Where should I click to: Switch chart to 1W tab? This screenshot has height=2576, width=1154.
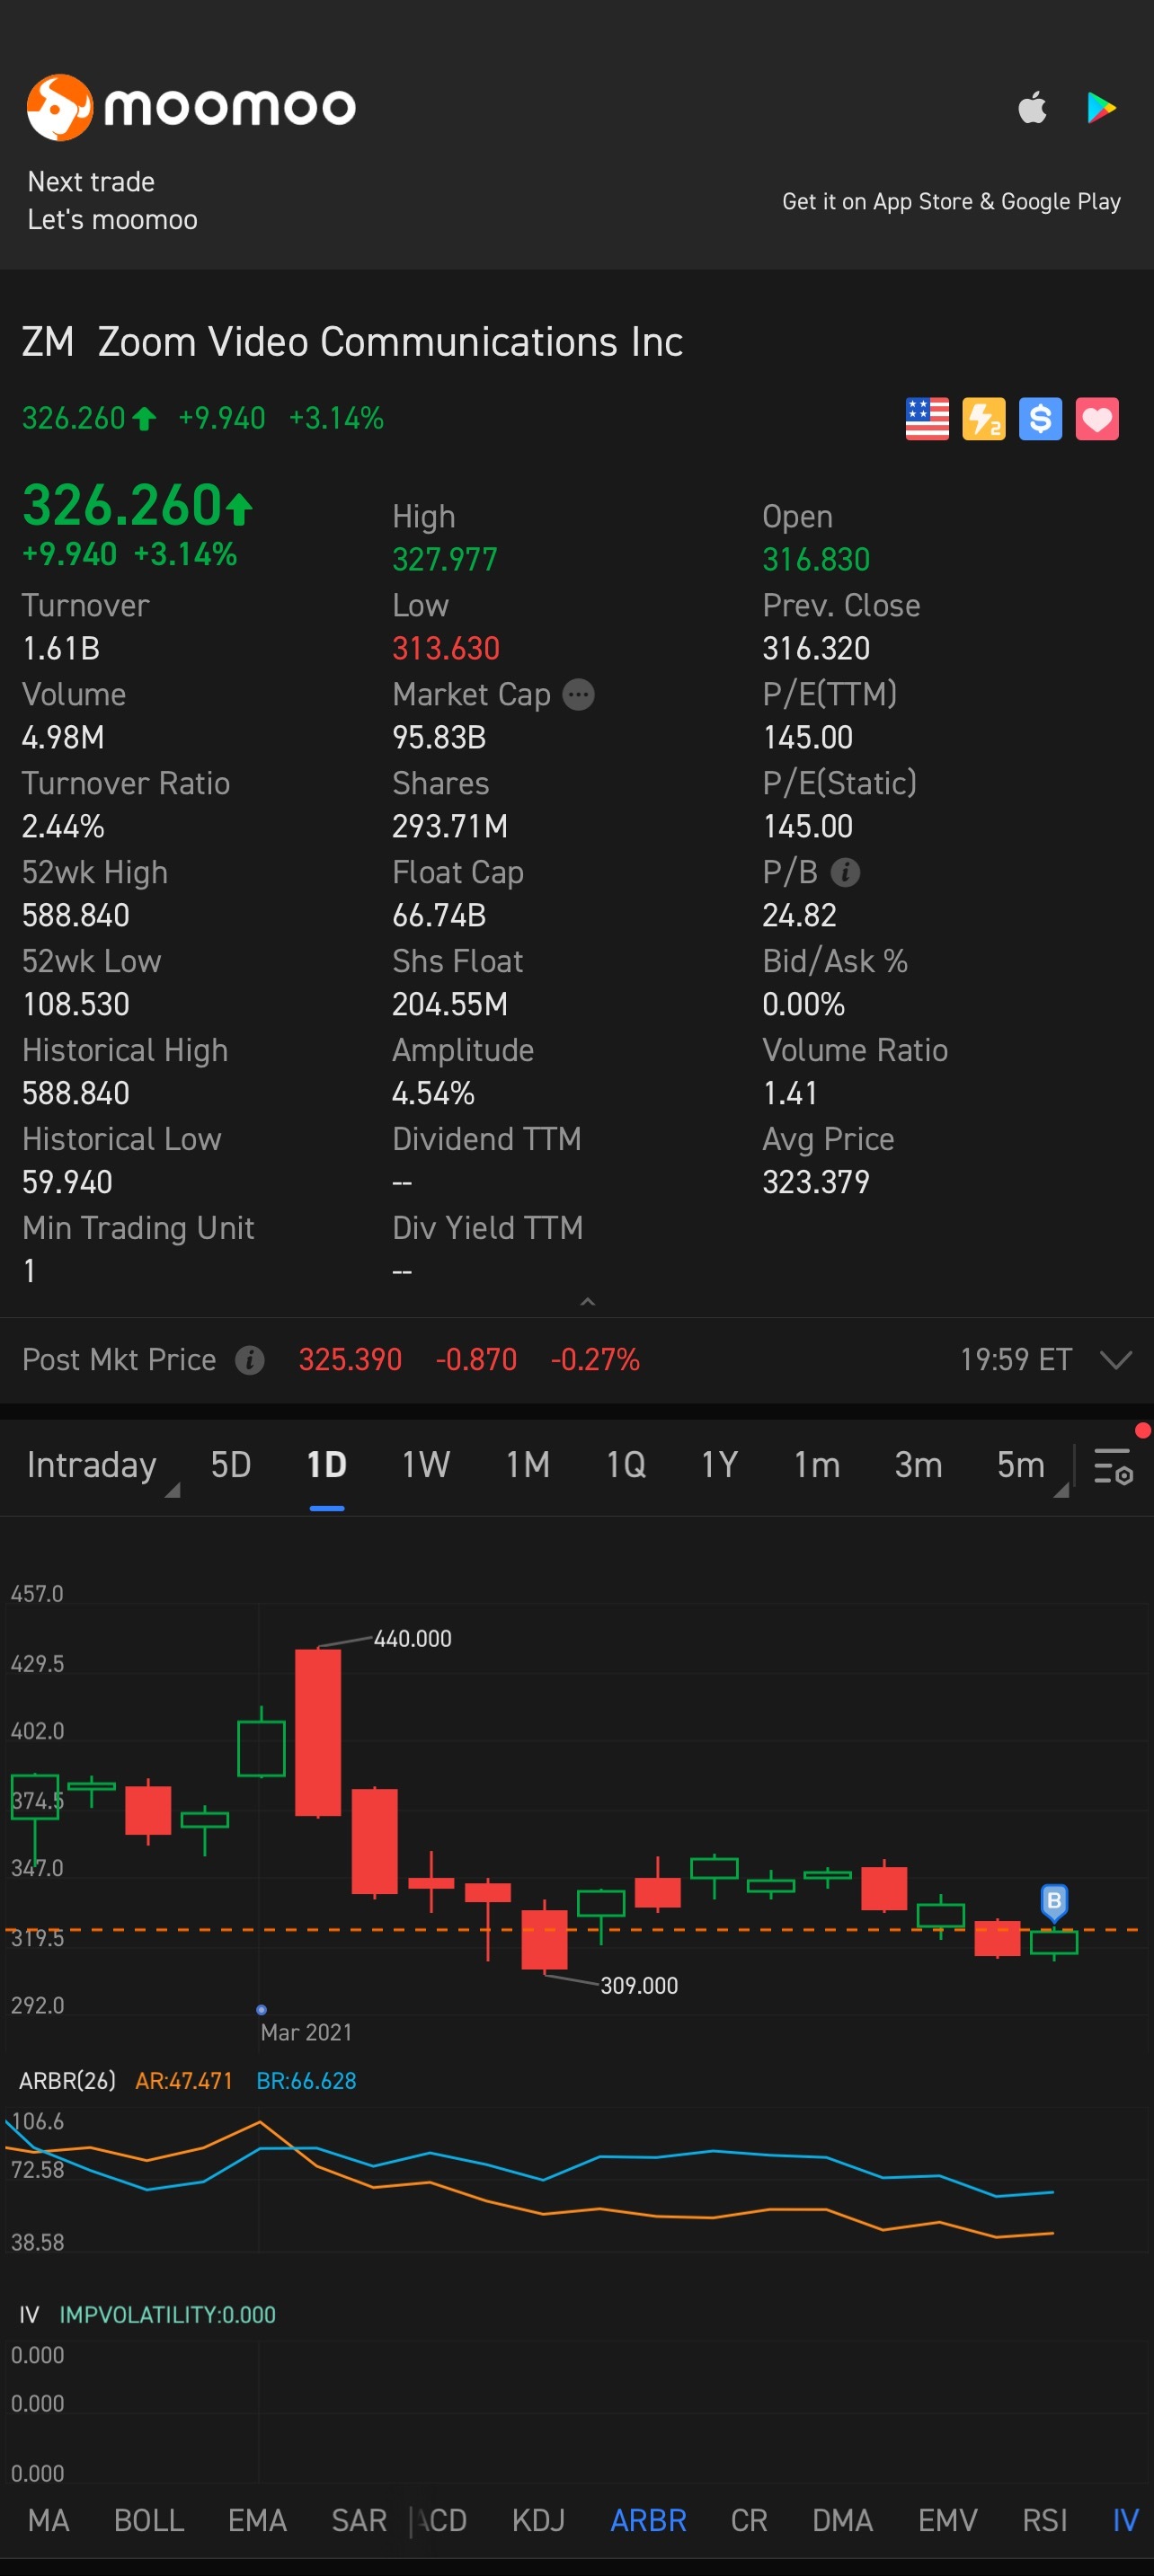426,1465
